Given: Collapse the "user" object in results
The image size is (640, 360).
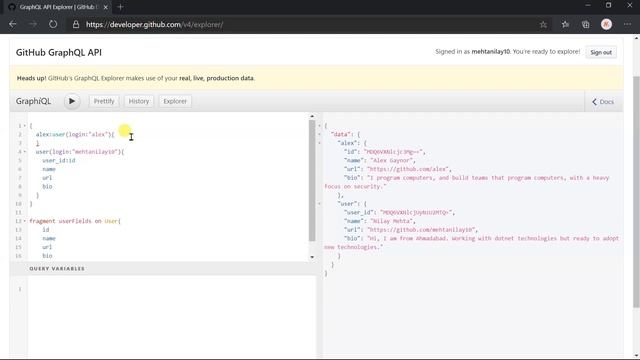Looking at the screenshot, I should coord(320,204).
